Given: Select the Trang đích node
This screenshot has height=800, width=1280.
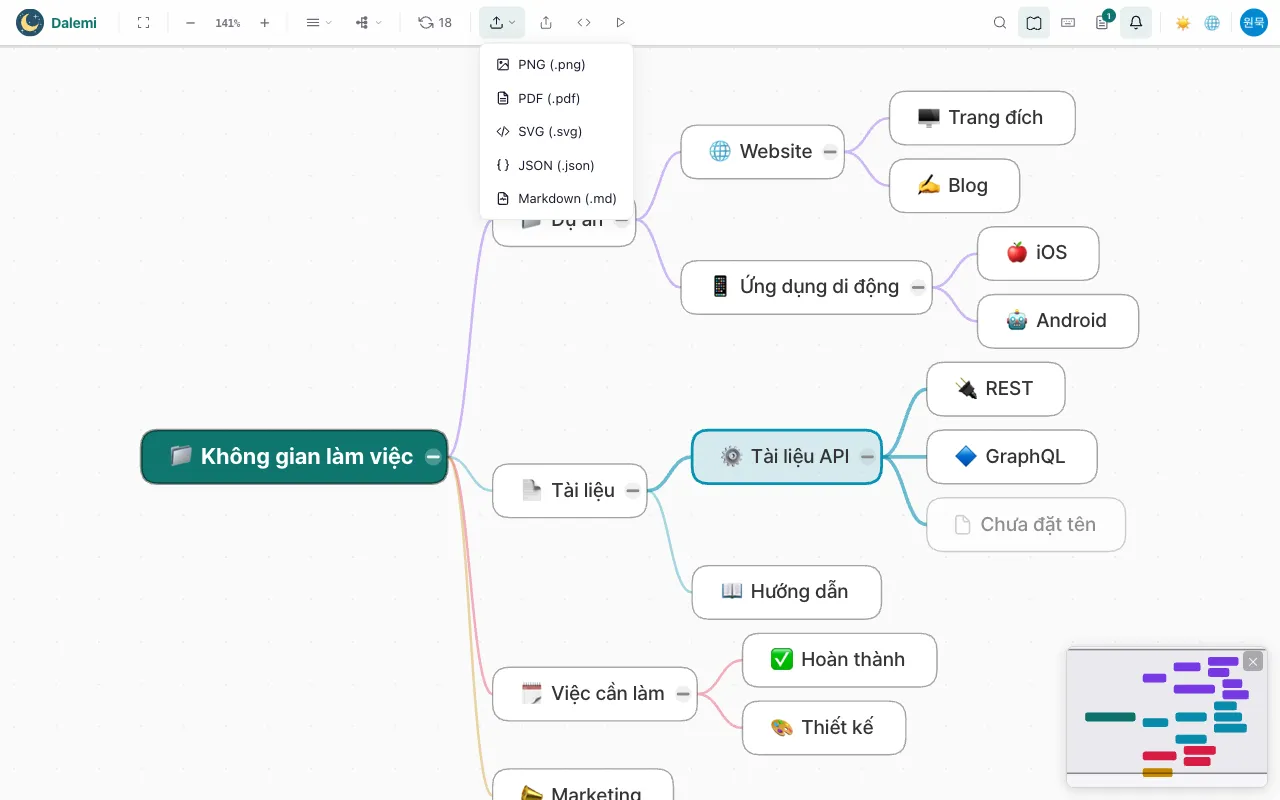Looking at the screenshot, I should pos(982,118).
